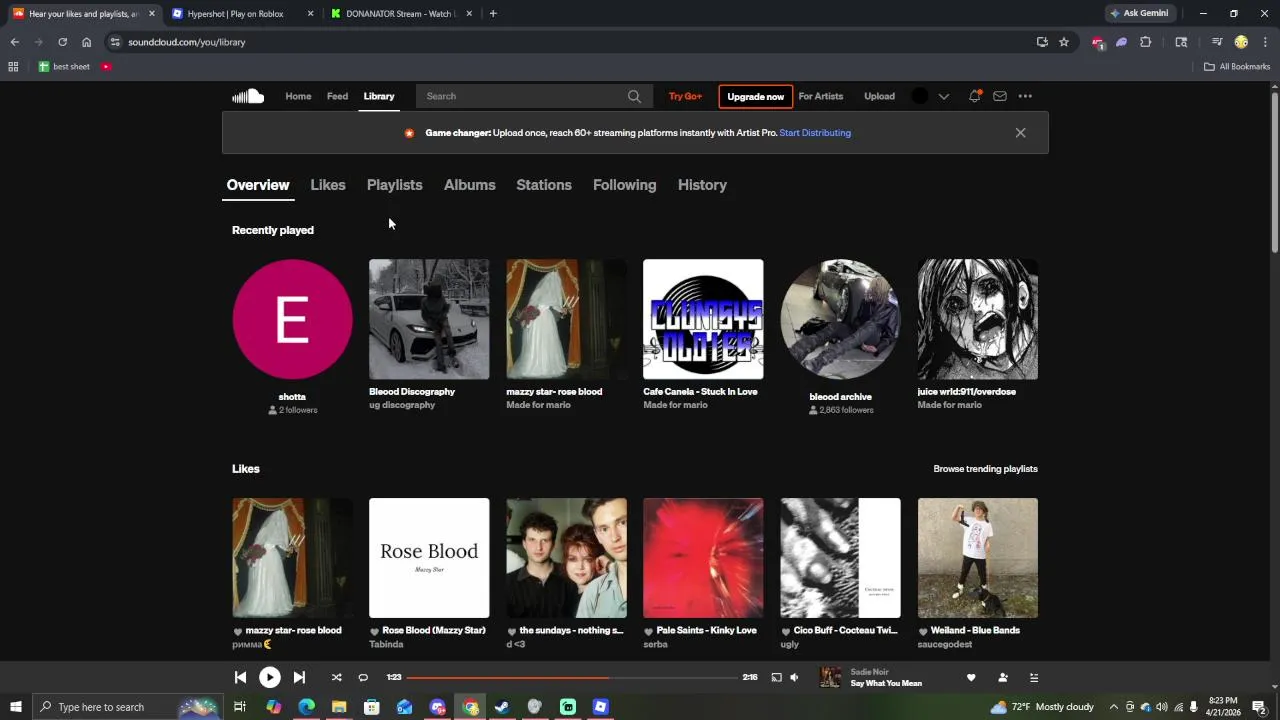The image size is (1280, 720).
Task: Install the SoundCloud app from address bar
Action: [x=1042, y=42]
